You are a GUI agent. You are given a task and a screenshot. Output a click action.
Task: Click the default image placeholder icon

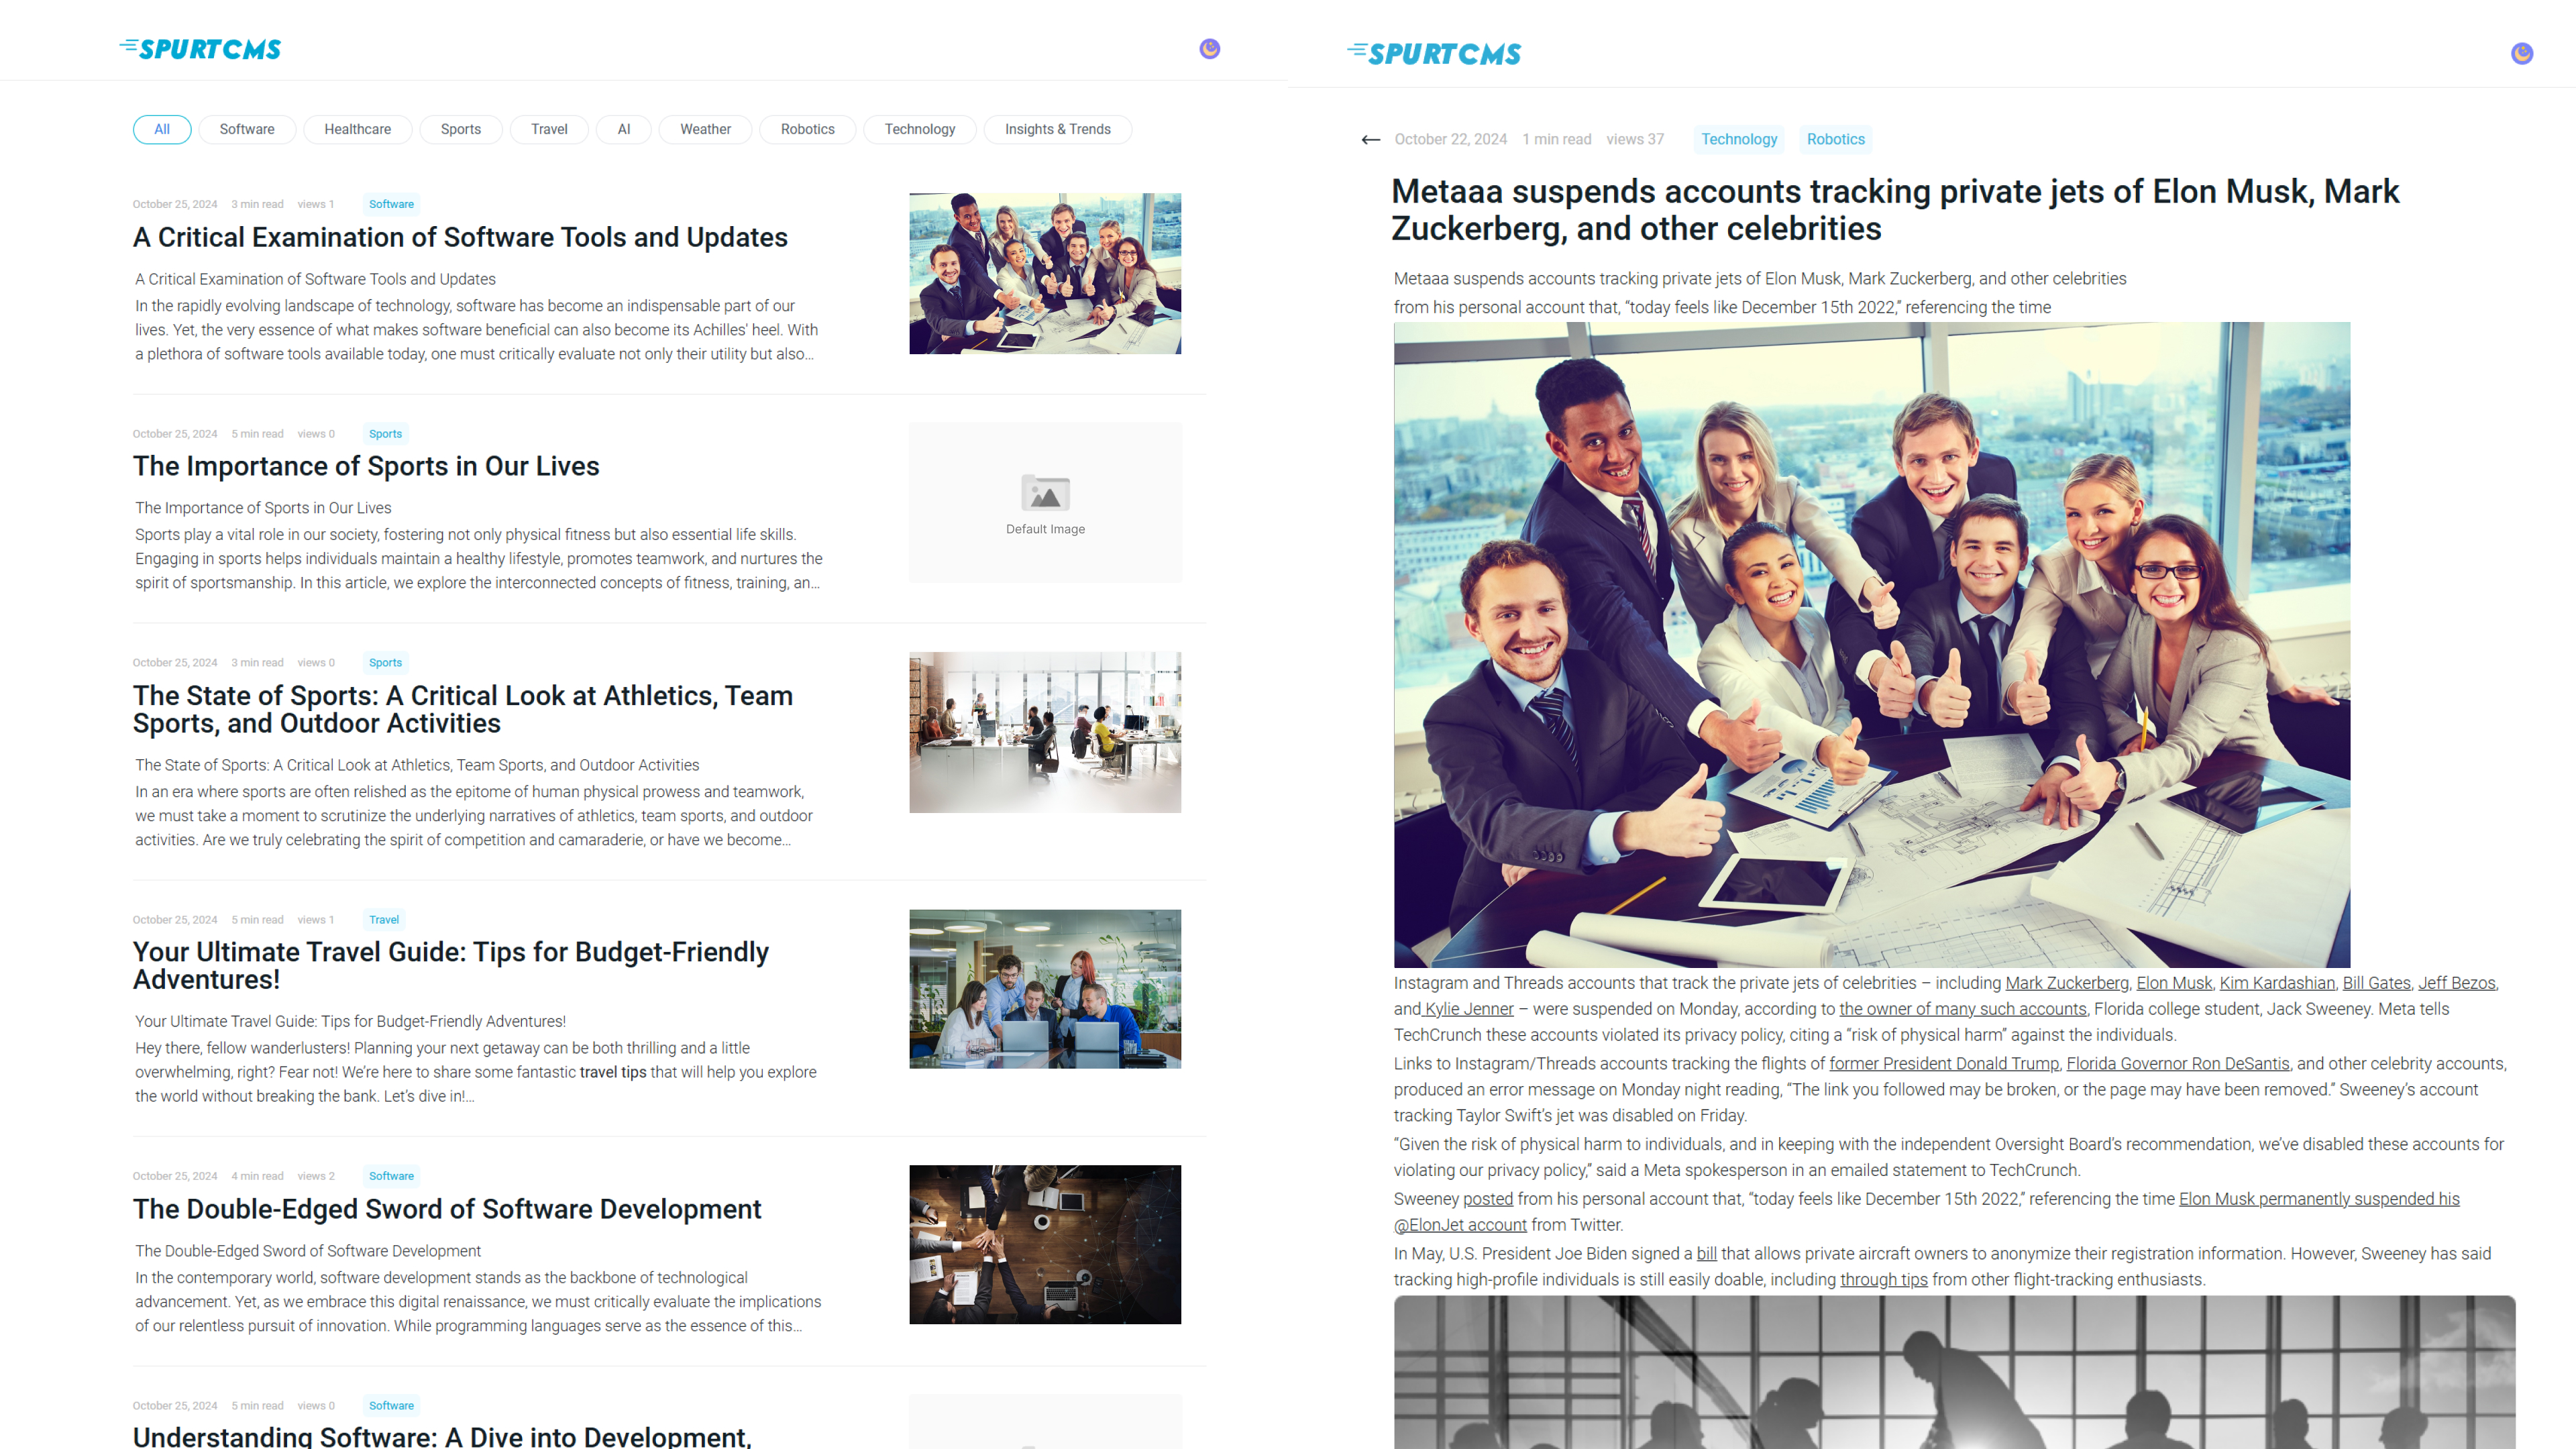[1046, 494]
